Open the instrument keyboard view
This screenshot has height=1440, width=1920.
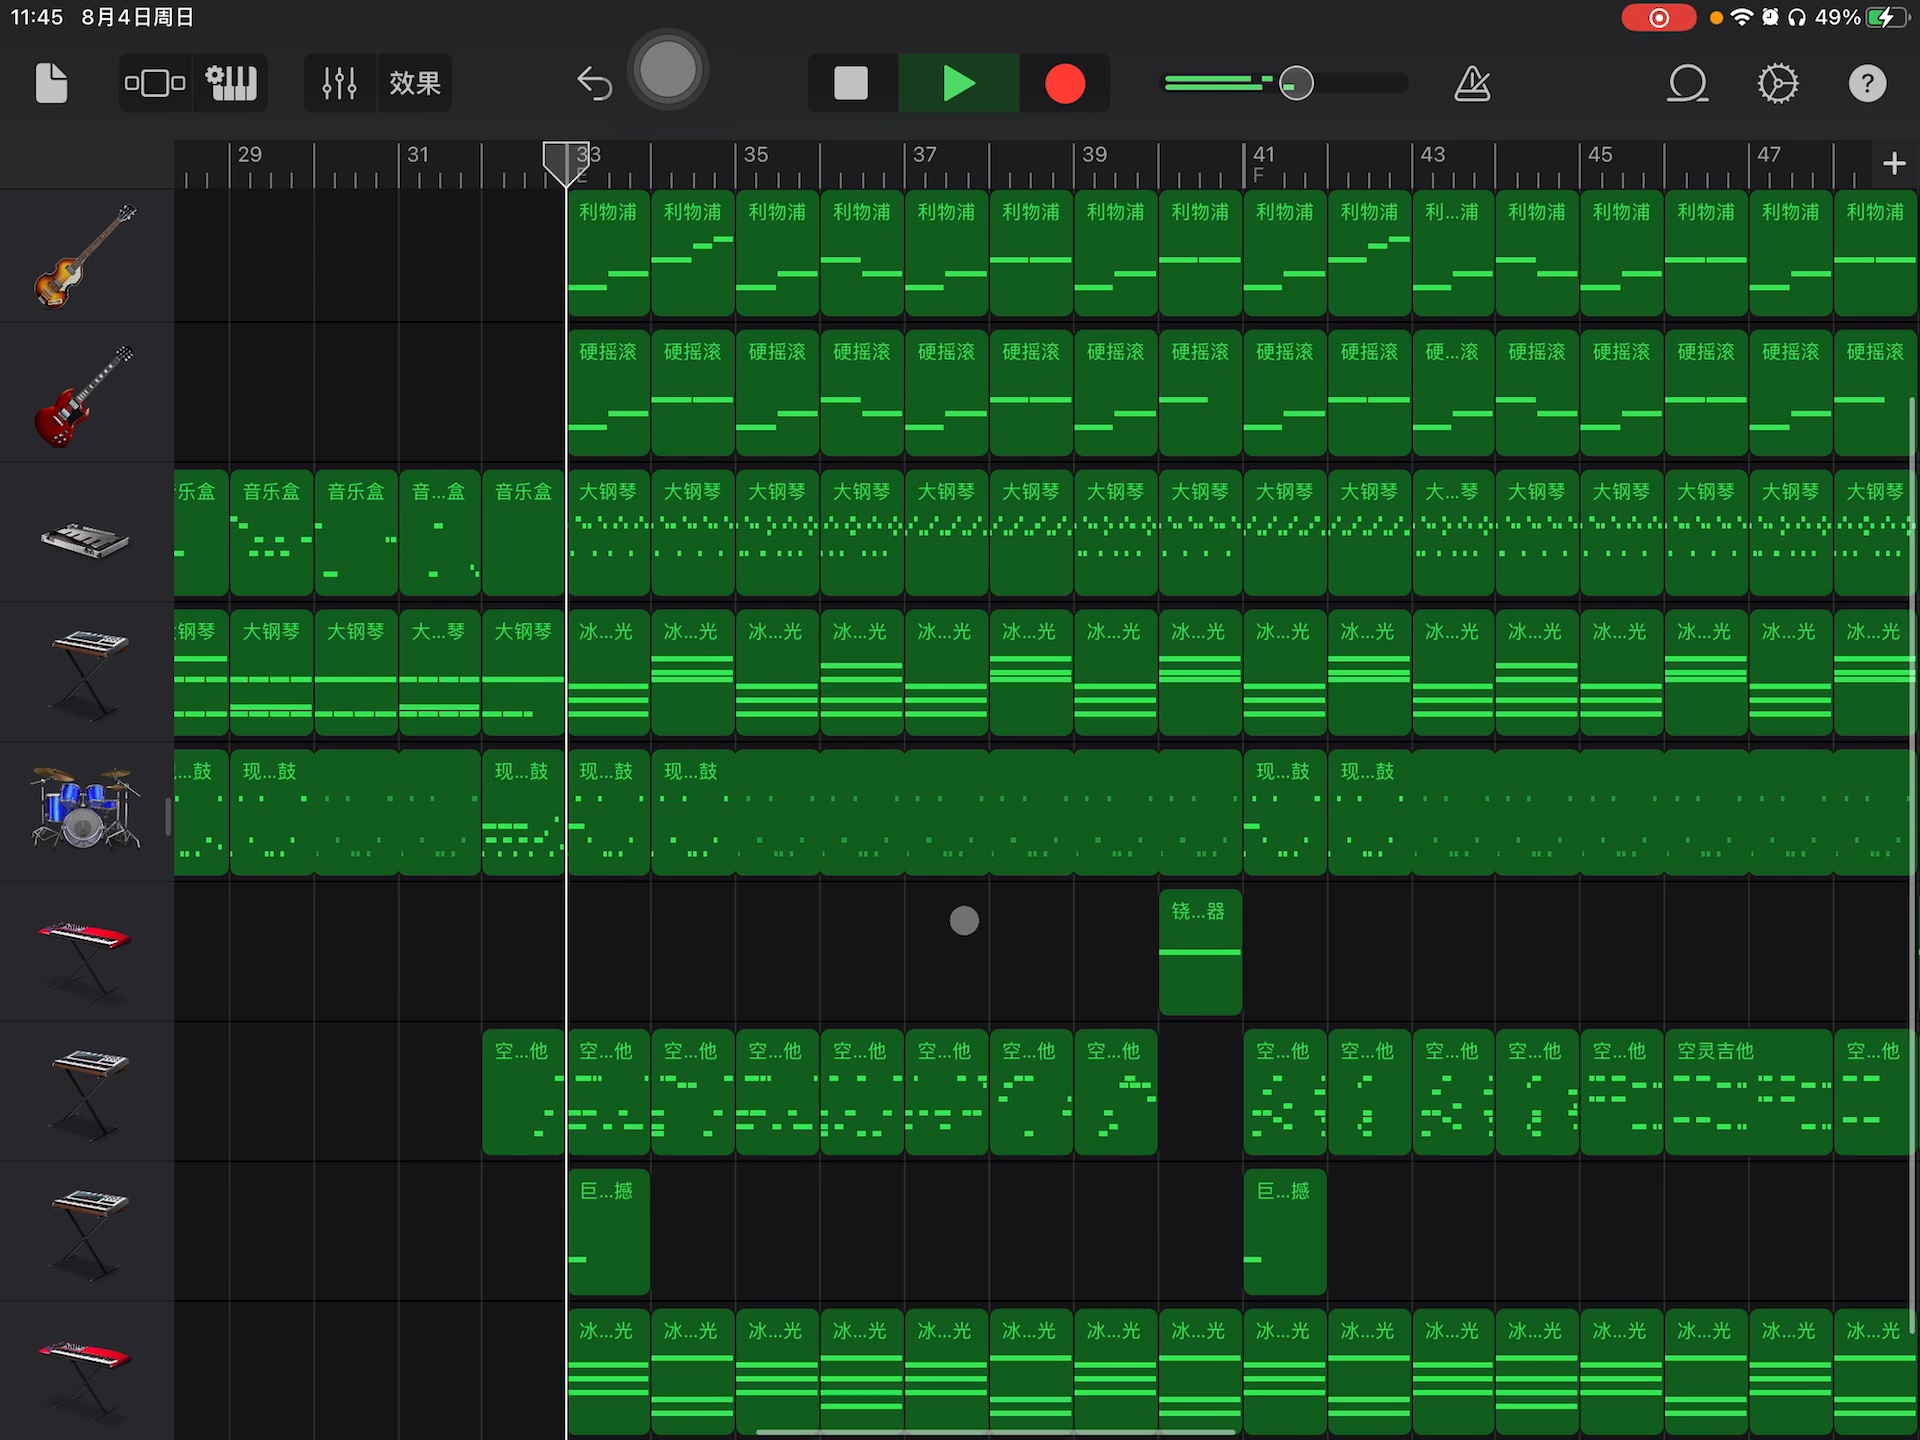coord(231,83)
